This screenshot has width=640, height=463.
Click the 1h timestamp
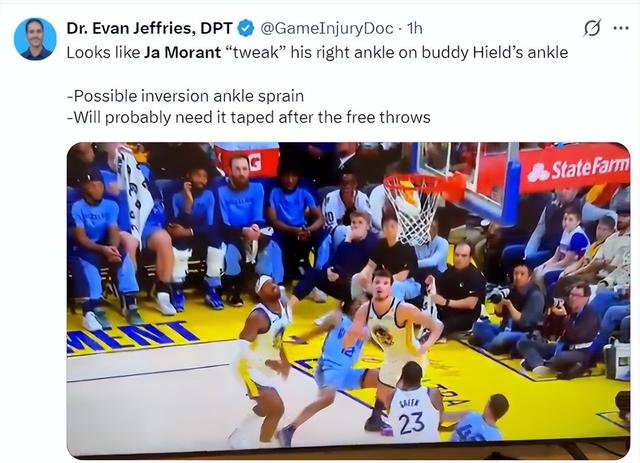[x=415, y=28]
